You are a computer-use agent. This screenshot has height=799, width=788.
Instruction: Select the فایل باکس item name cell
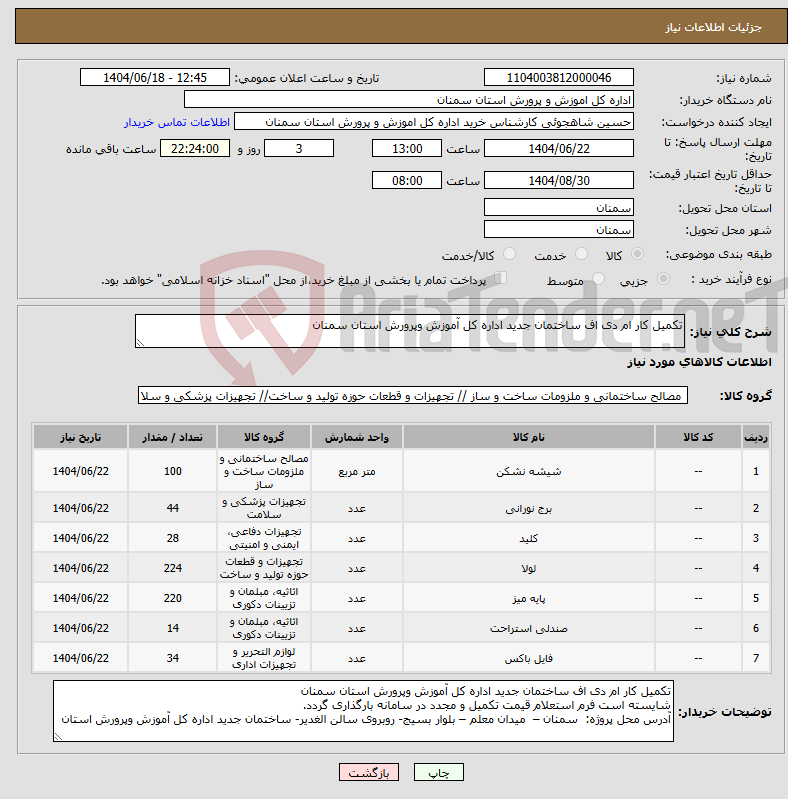click(x=529, y=658)
